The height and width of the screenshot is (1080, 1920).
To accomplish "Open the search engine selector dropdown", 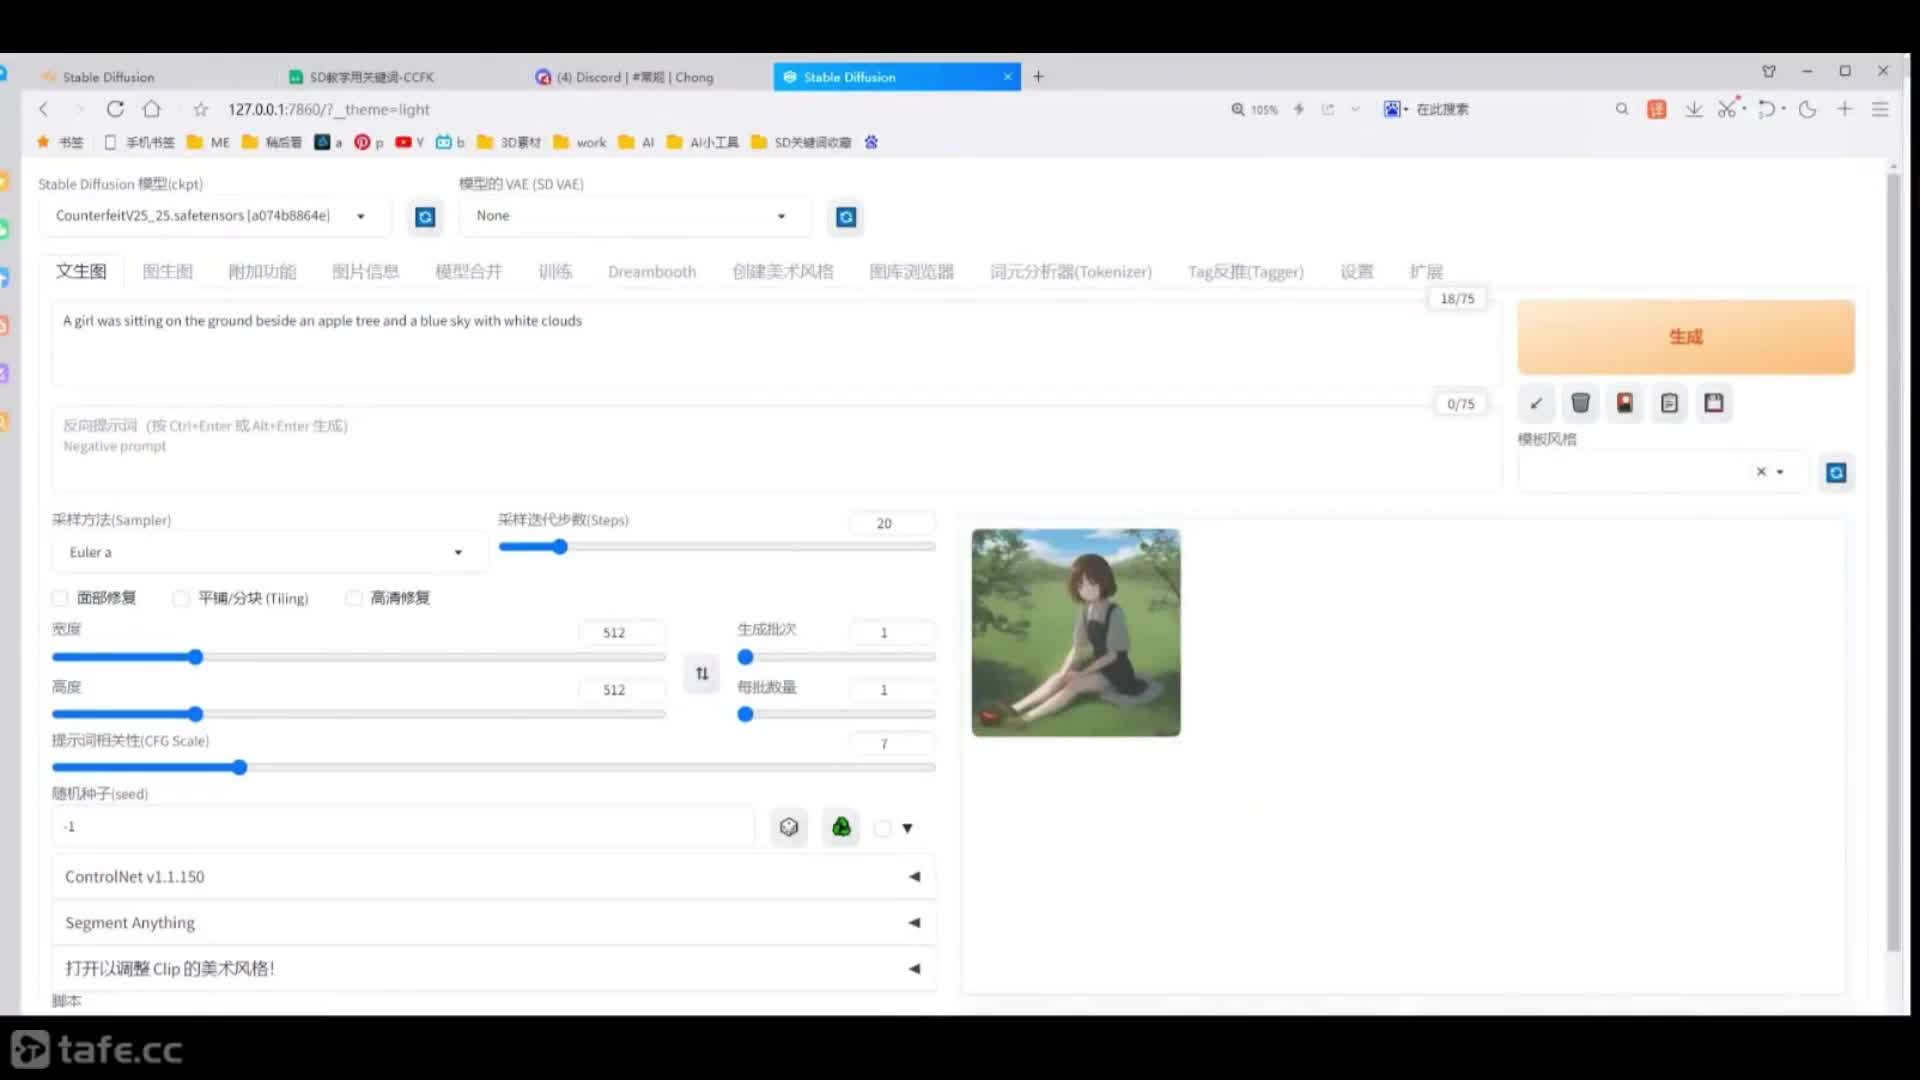I will pos(1396,109).
